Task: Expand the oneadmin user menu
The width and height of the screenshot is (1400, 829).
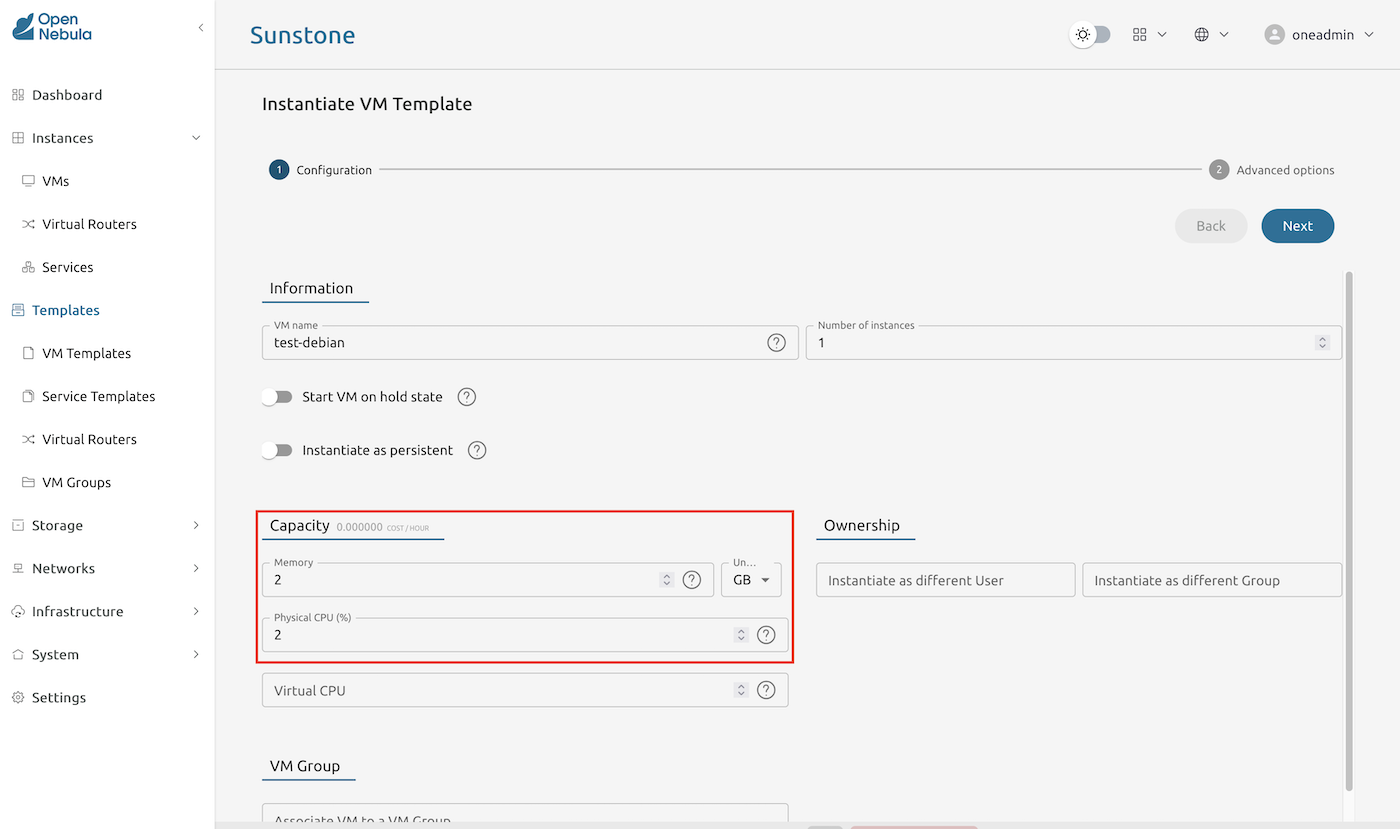Action: click(1318, 33)
